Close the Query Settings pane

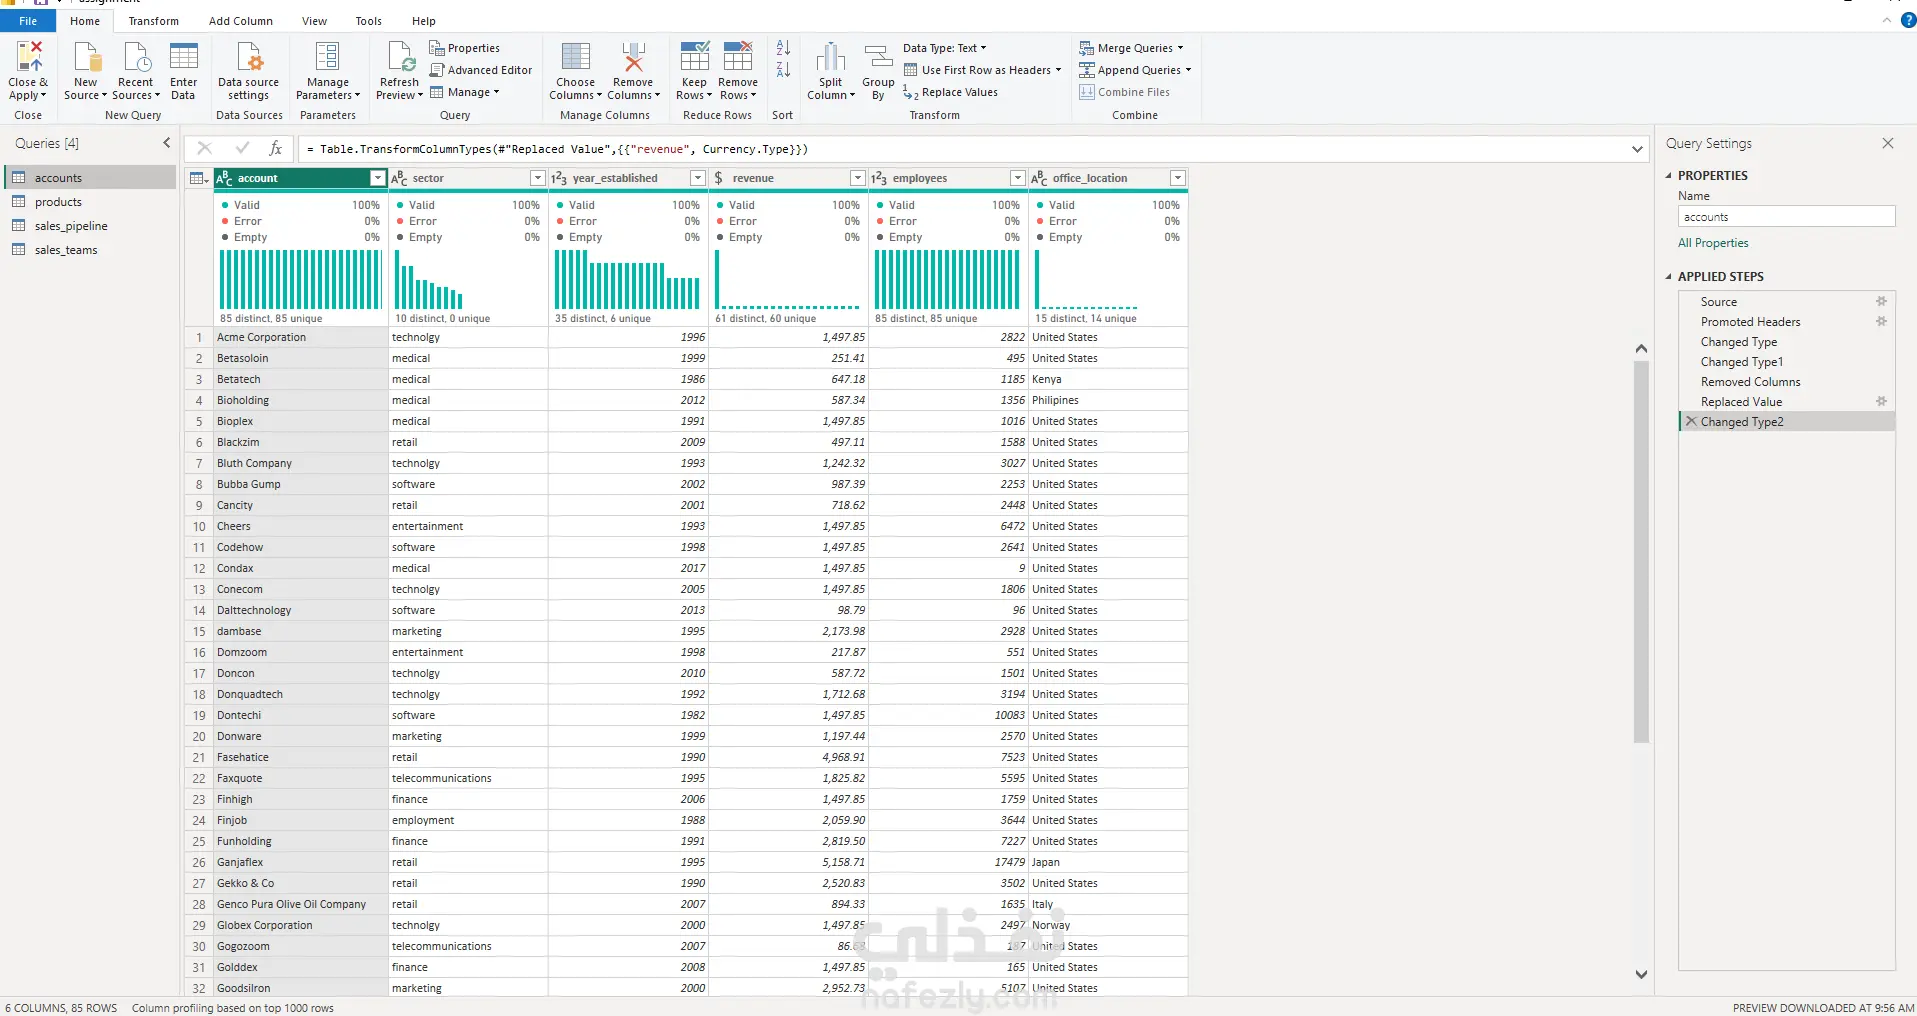1888,143
